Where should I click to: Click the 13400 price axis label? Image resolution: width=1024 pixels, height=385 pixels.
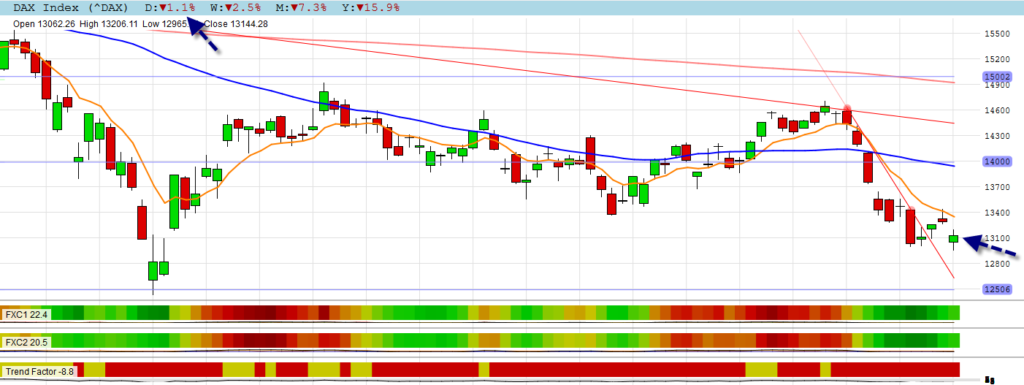997,213
